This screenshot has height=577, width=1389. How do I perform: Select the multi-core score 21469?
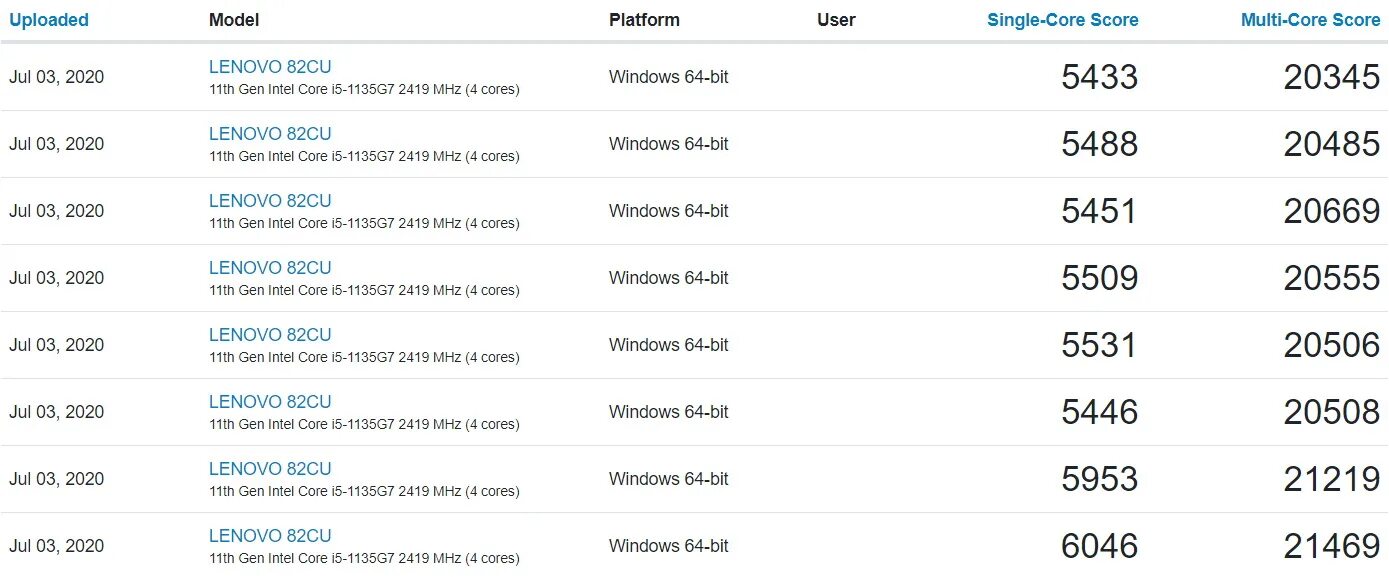[x=1332, y=546]
